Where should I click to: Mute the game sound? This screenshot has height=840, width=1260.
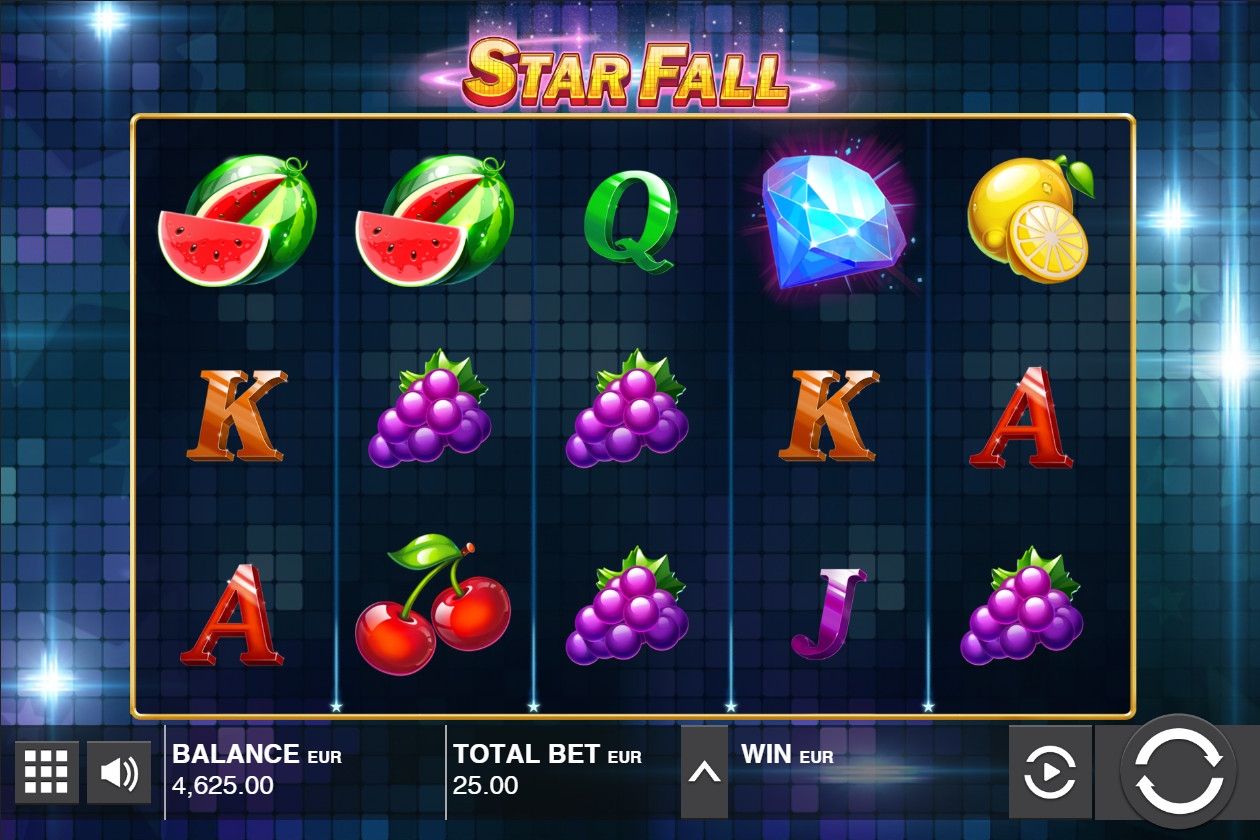(x=119, y=772)
